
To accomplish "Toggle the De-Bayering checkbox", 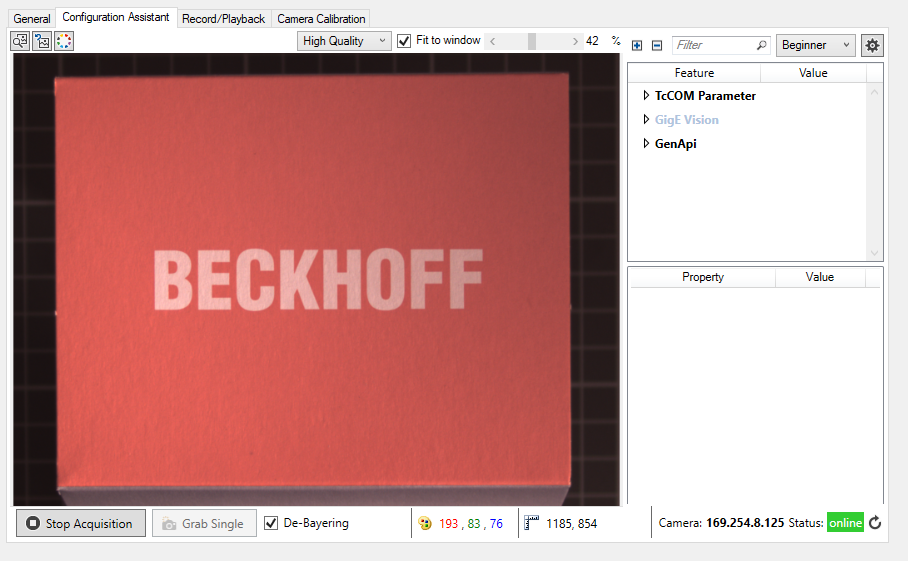I will 271,523.
